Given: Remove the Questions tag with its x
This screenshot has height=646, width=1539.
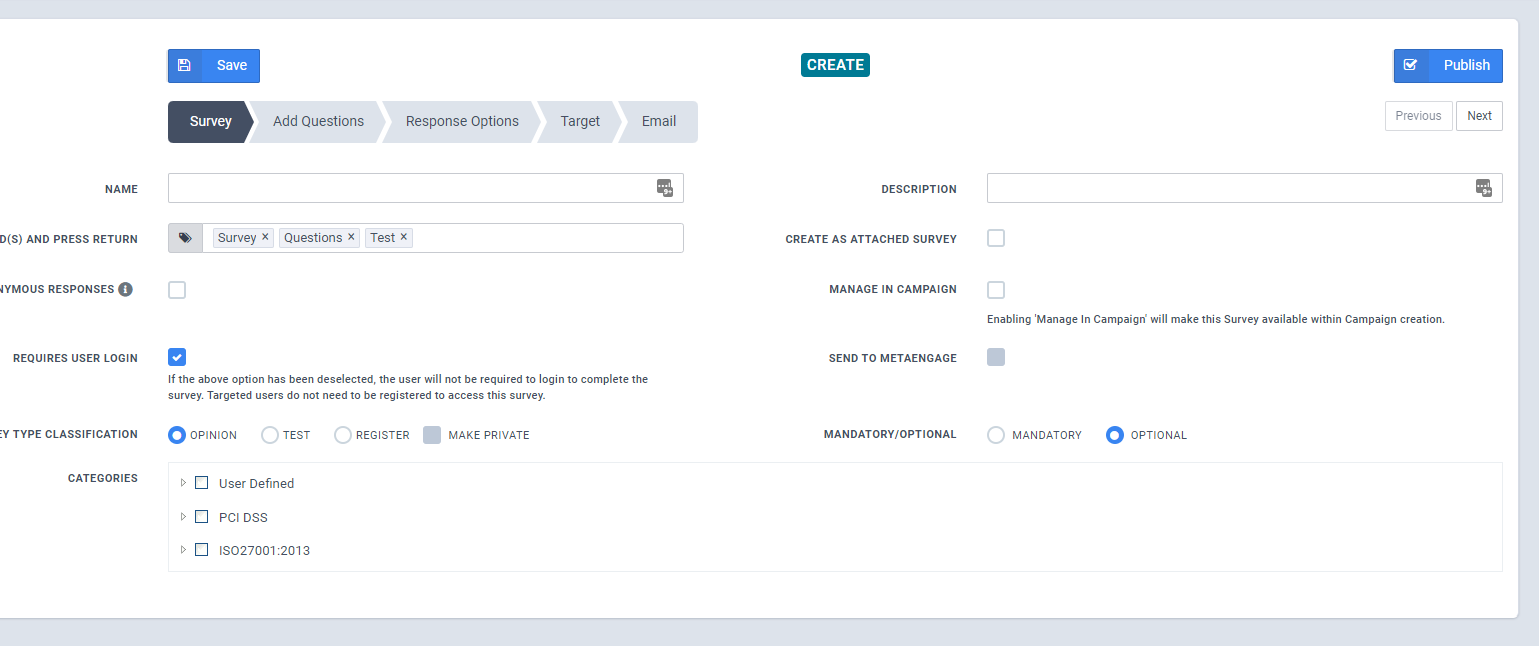Looking at the screenshot, I should pos(351,237).
